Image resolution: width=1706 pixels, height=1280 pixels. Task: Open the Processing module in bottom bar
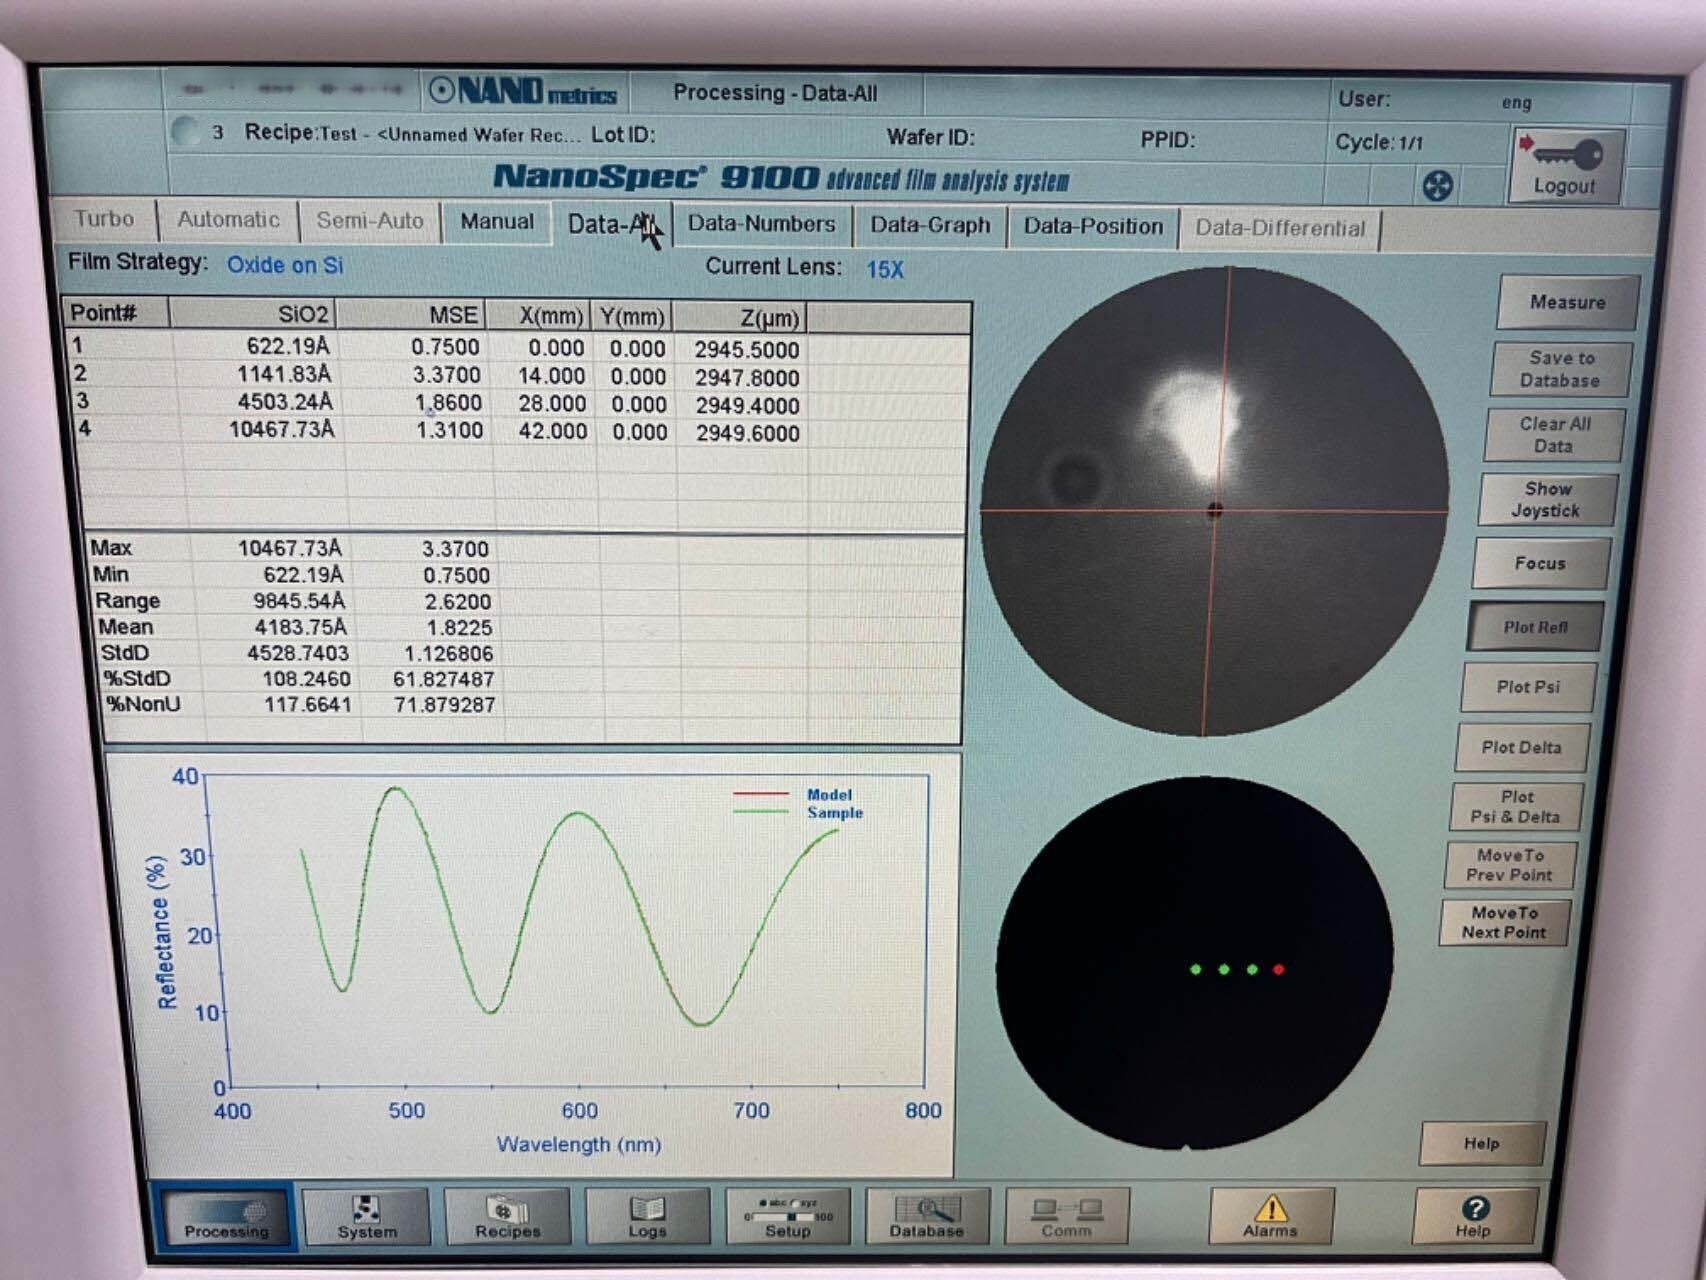[x=226, y=1216]
